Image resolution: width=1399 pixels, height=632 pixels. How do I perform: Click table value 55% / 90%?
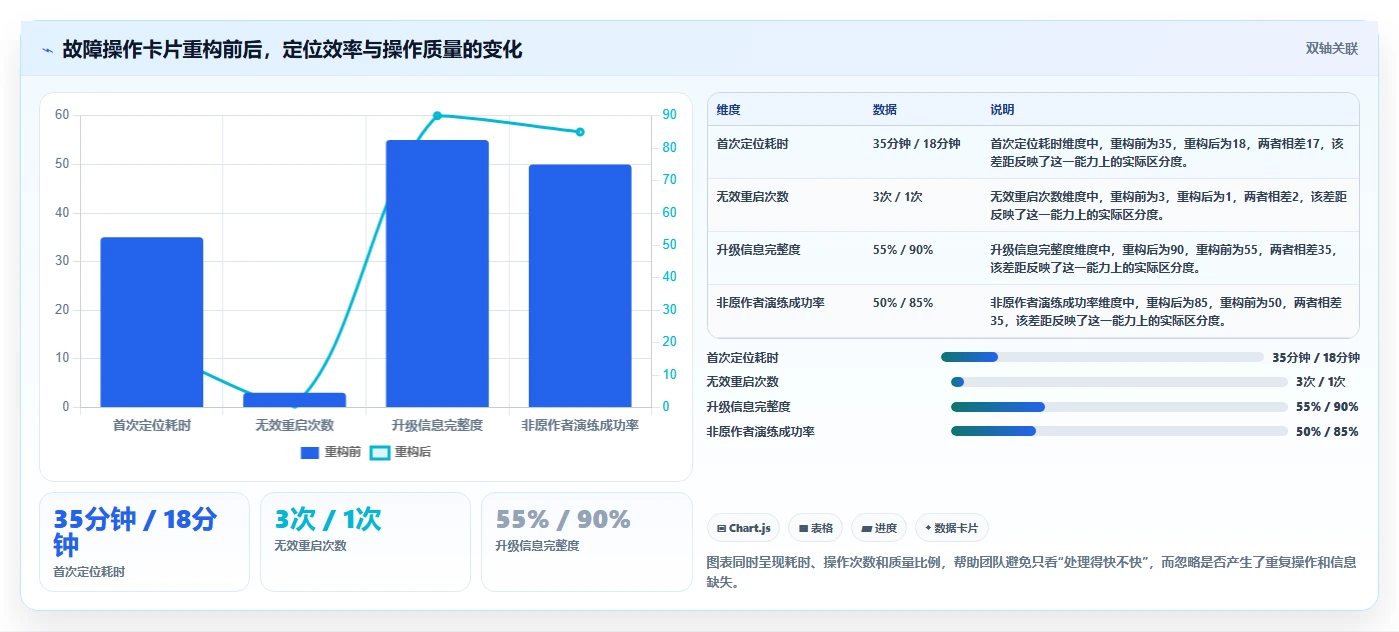click(902, 250)
